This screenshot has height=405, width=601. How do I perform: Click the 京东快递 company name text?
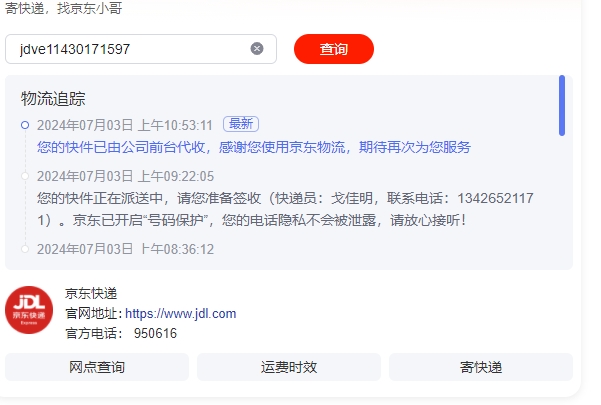point(91,294)
